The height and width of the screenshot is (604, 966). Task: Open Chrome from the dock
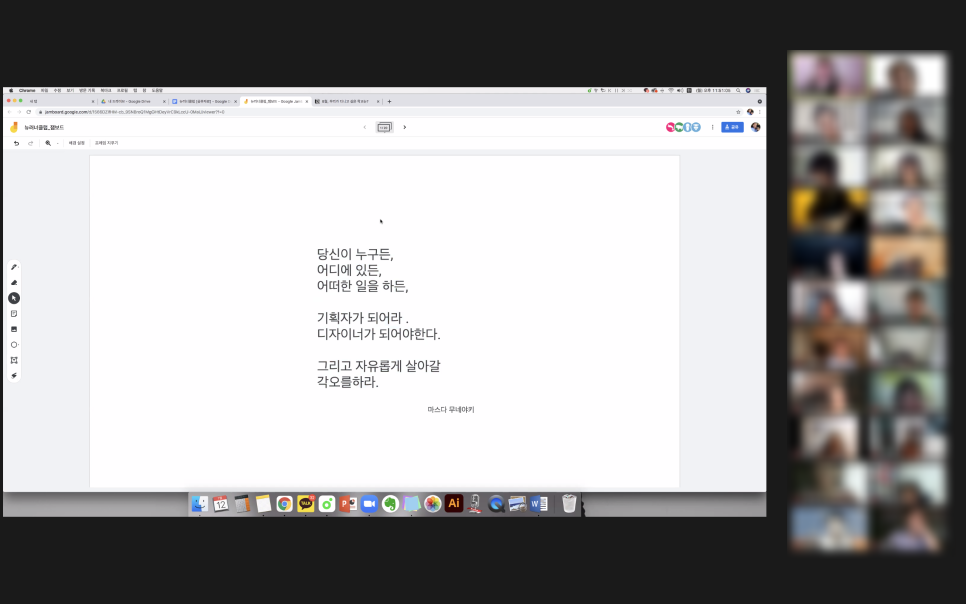point(284,504)
